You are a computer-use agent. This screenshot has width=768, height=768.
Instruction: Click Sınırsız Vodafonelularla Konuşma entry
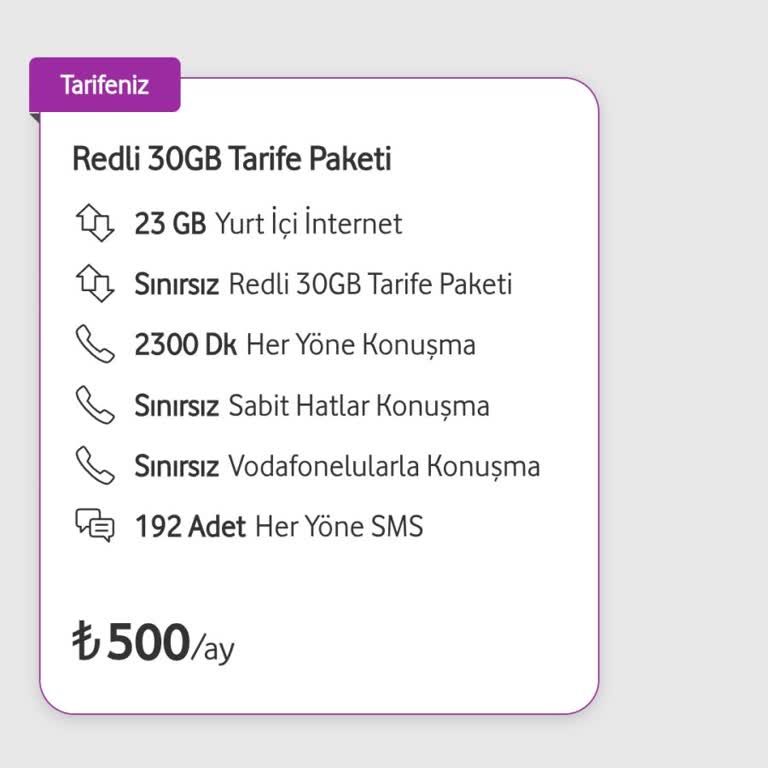(337, 466)
